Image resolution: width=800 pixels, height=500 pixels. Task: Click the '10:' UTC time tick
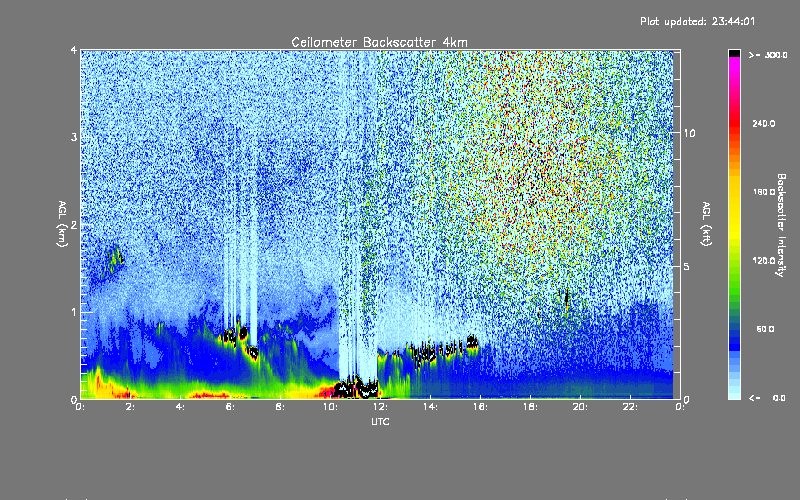[330, 407]
